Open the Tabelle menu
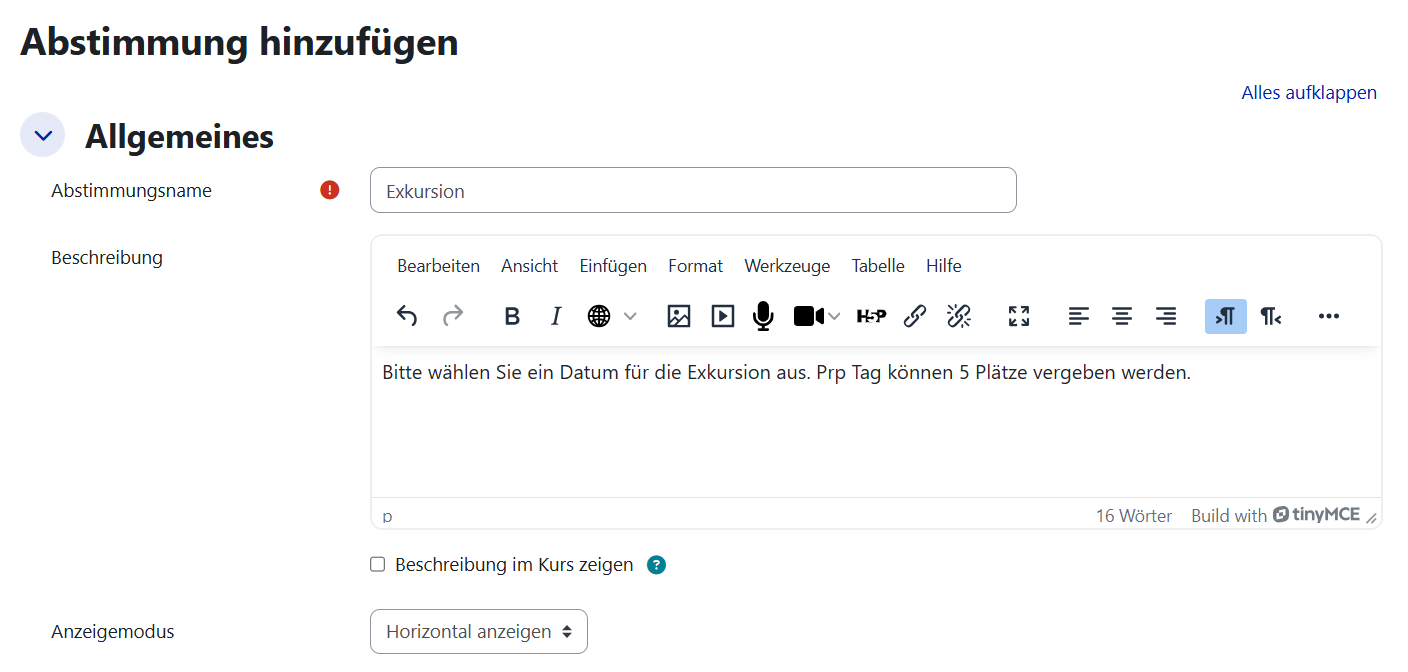 [877, 265]
